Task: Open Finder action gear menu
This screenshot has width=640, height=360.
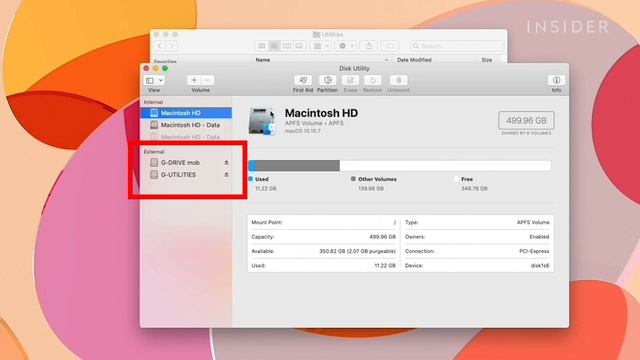Action: 346,46
